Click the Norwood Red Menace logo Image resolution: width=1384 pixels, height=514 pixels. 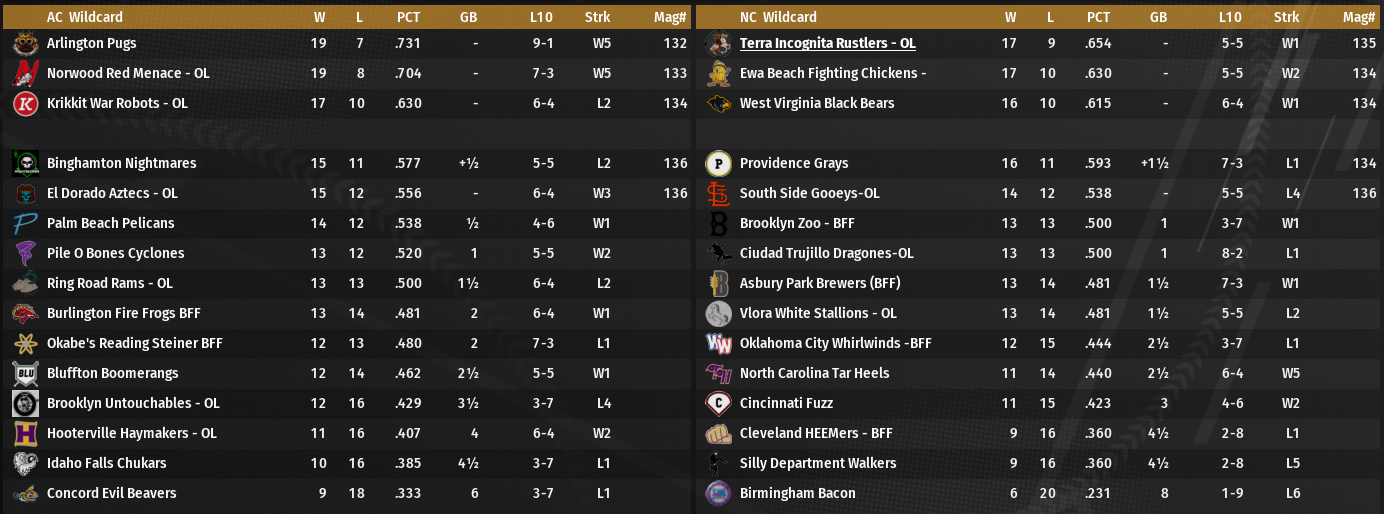26,74
